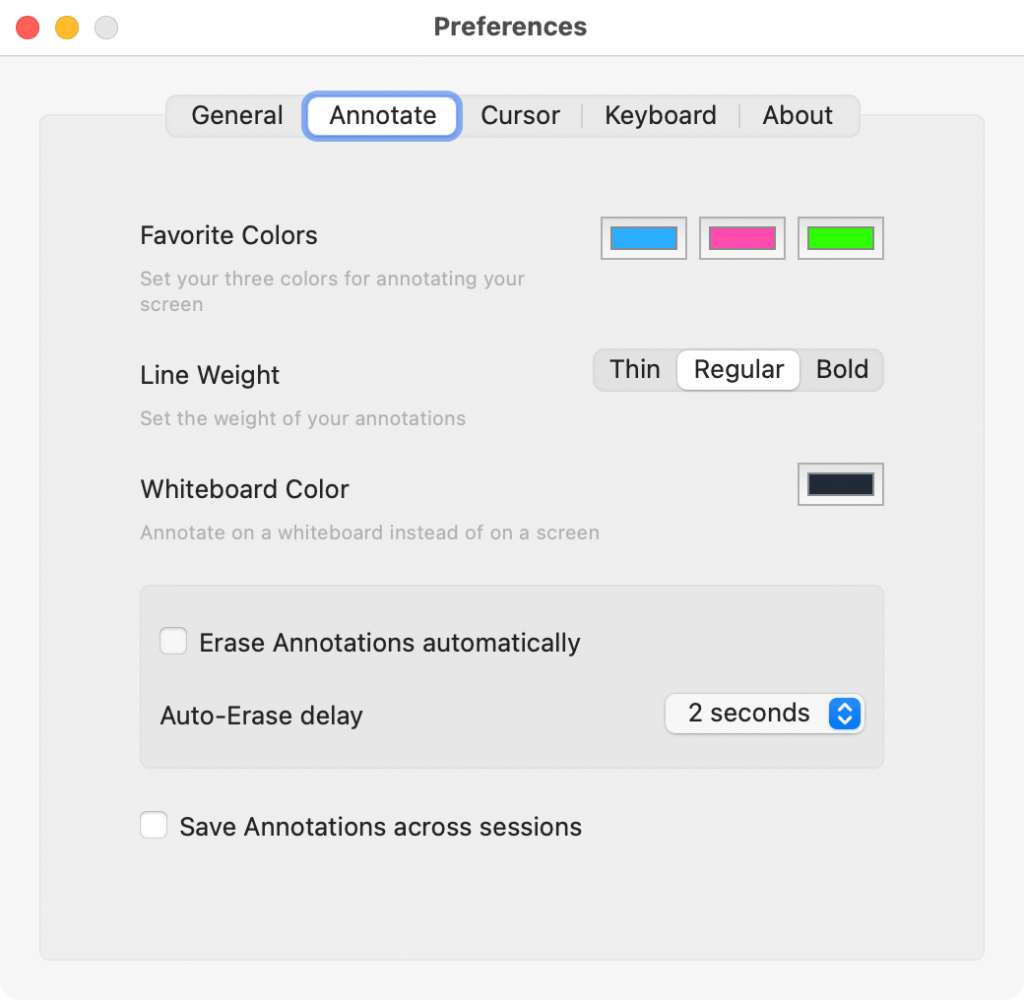Open the Cursor preferences tab
Screen dimensions: 1024x1000
coord(520,115)
